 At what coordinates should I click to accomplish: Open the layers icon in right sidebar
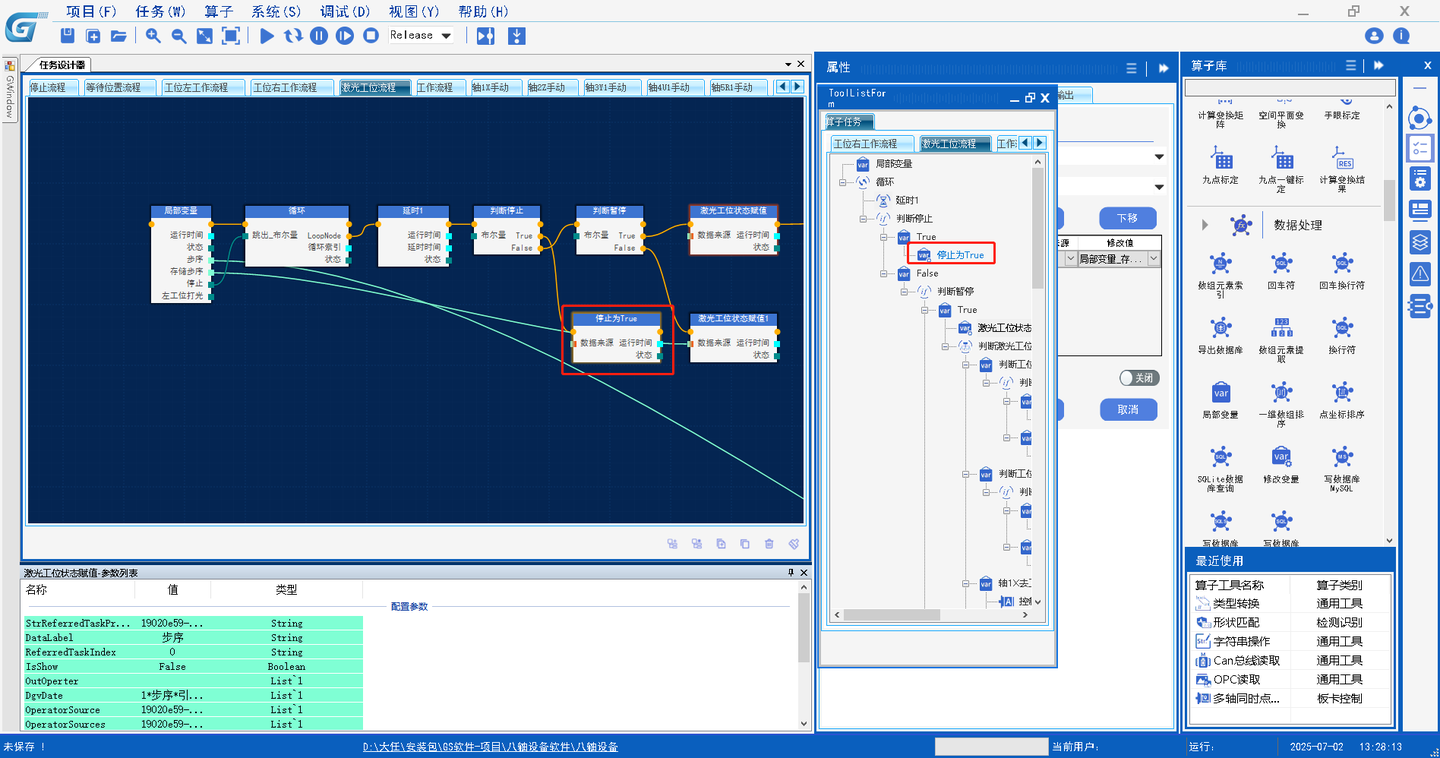[x=1420, y=242]
